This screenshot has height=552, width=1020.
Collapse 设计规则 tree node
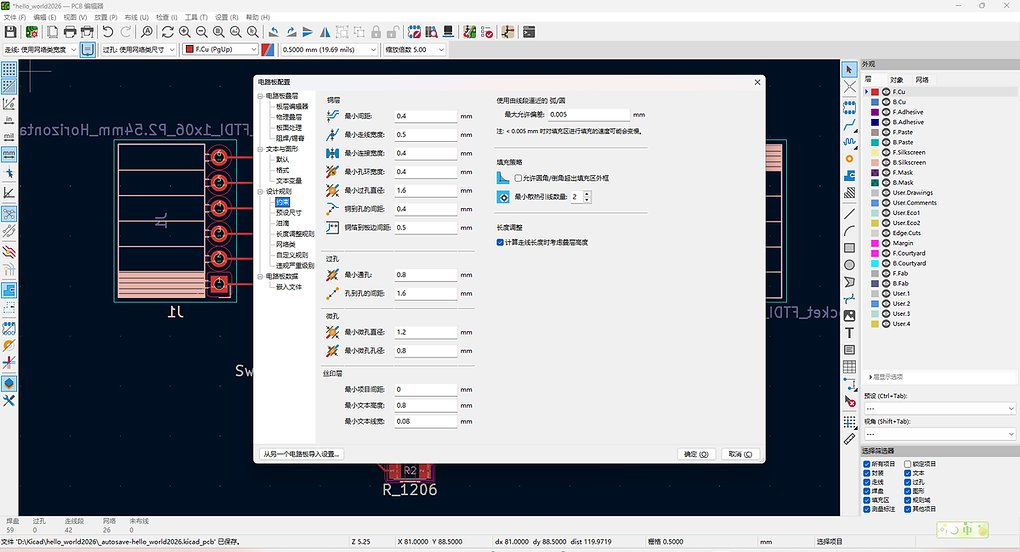tap(260, 192)
